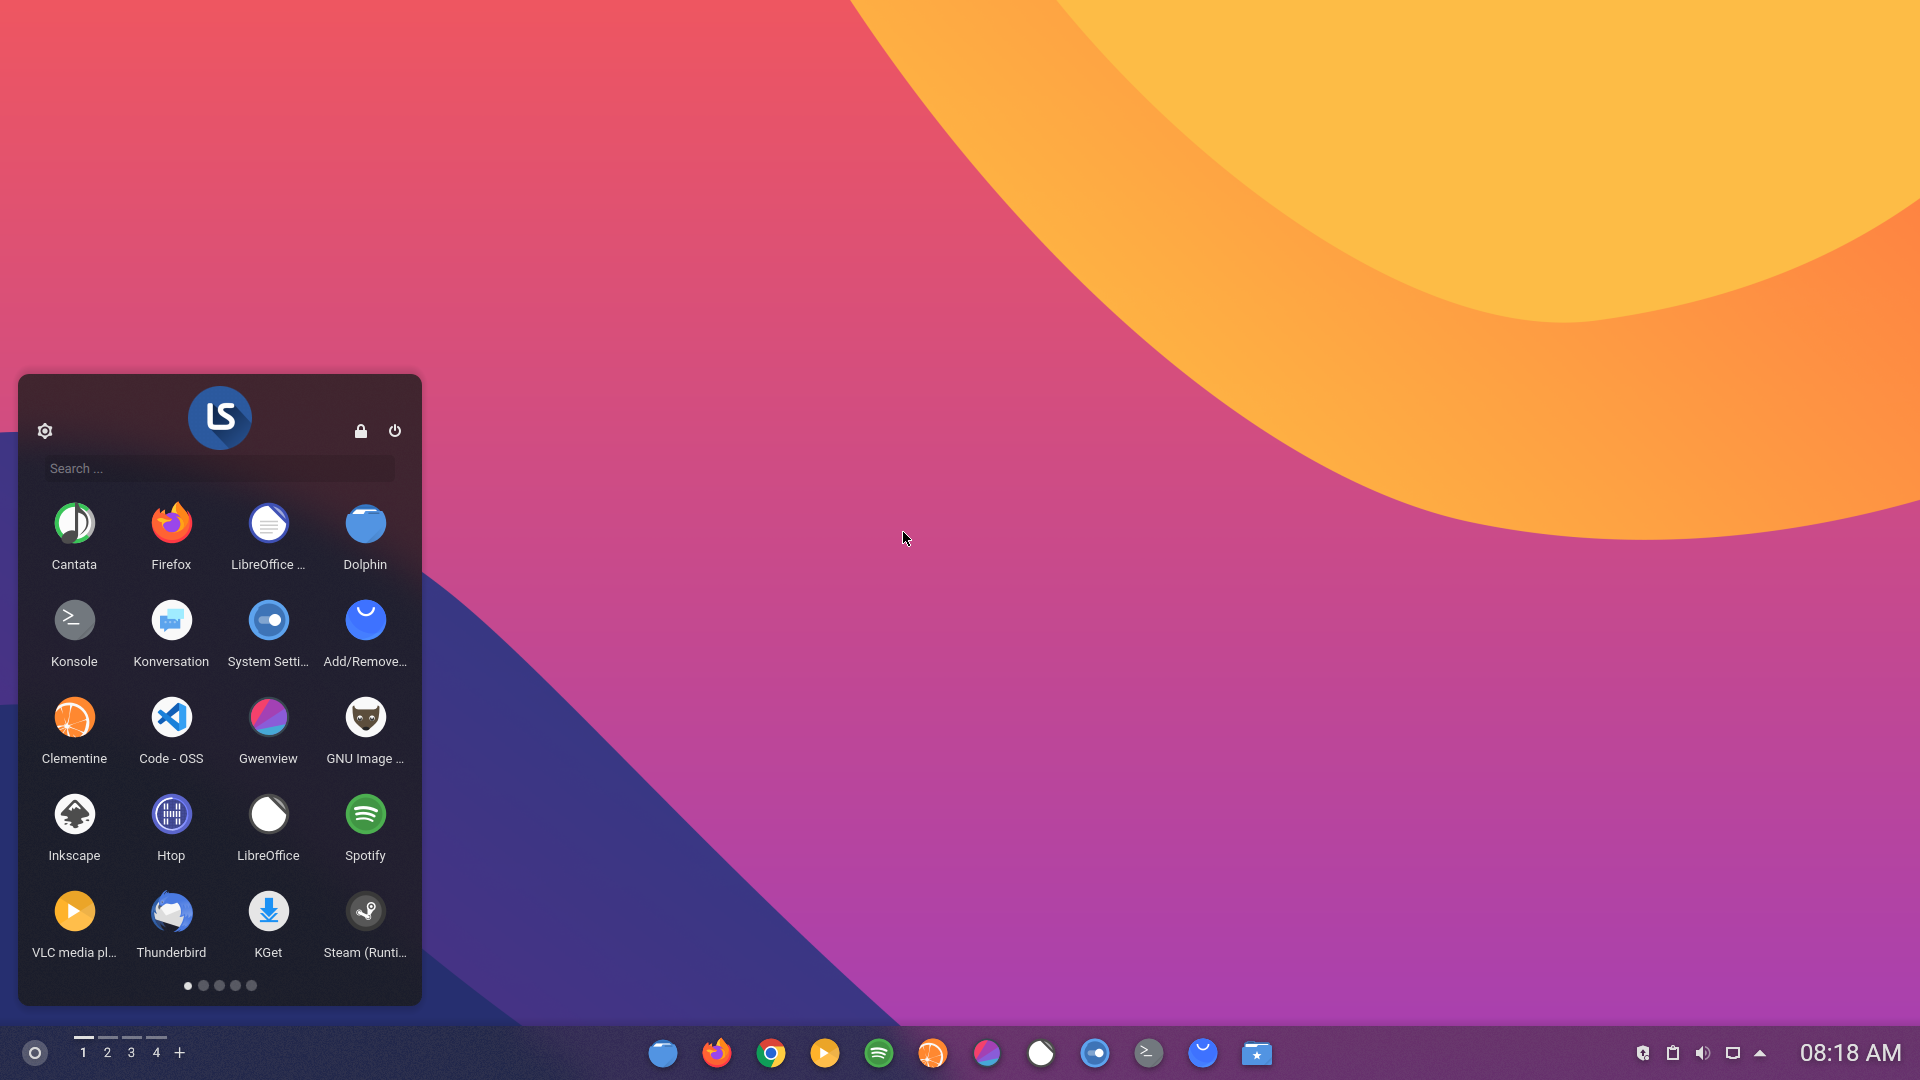Image resolution: width=1920 pixels, height=1080 pixels.
Task: Launch Cantata from the app menu
Action: (x=74, y=523)
